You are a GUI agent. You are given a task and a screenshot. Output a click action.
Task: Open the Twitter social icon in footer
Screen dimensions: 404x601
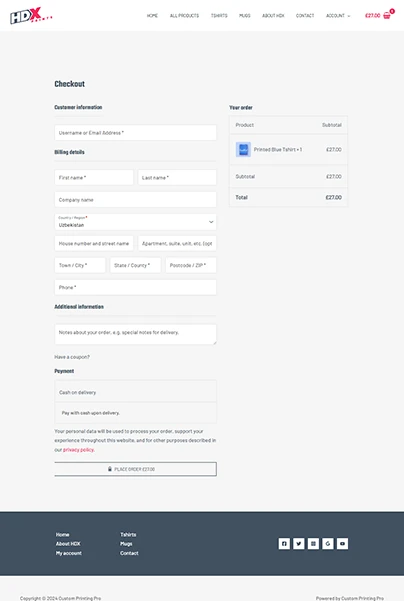[299, 544]
